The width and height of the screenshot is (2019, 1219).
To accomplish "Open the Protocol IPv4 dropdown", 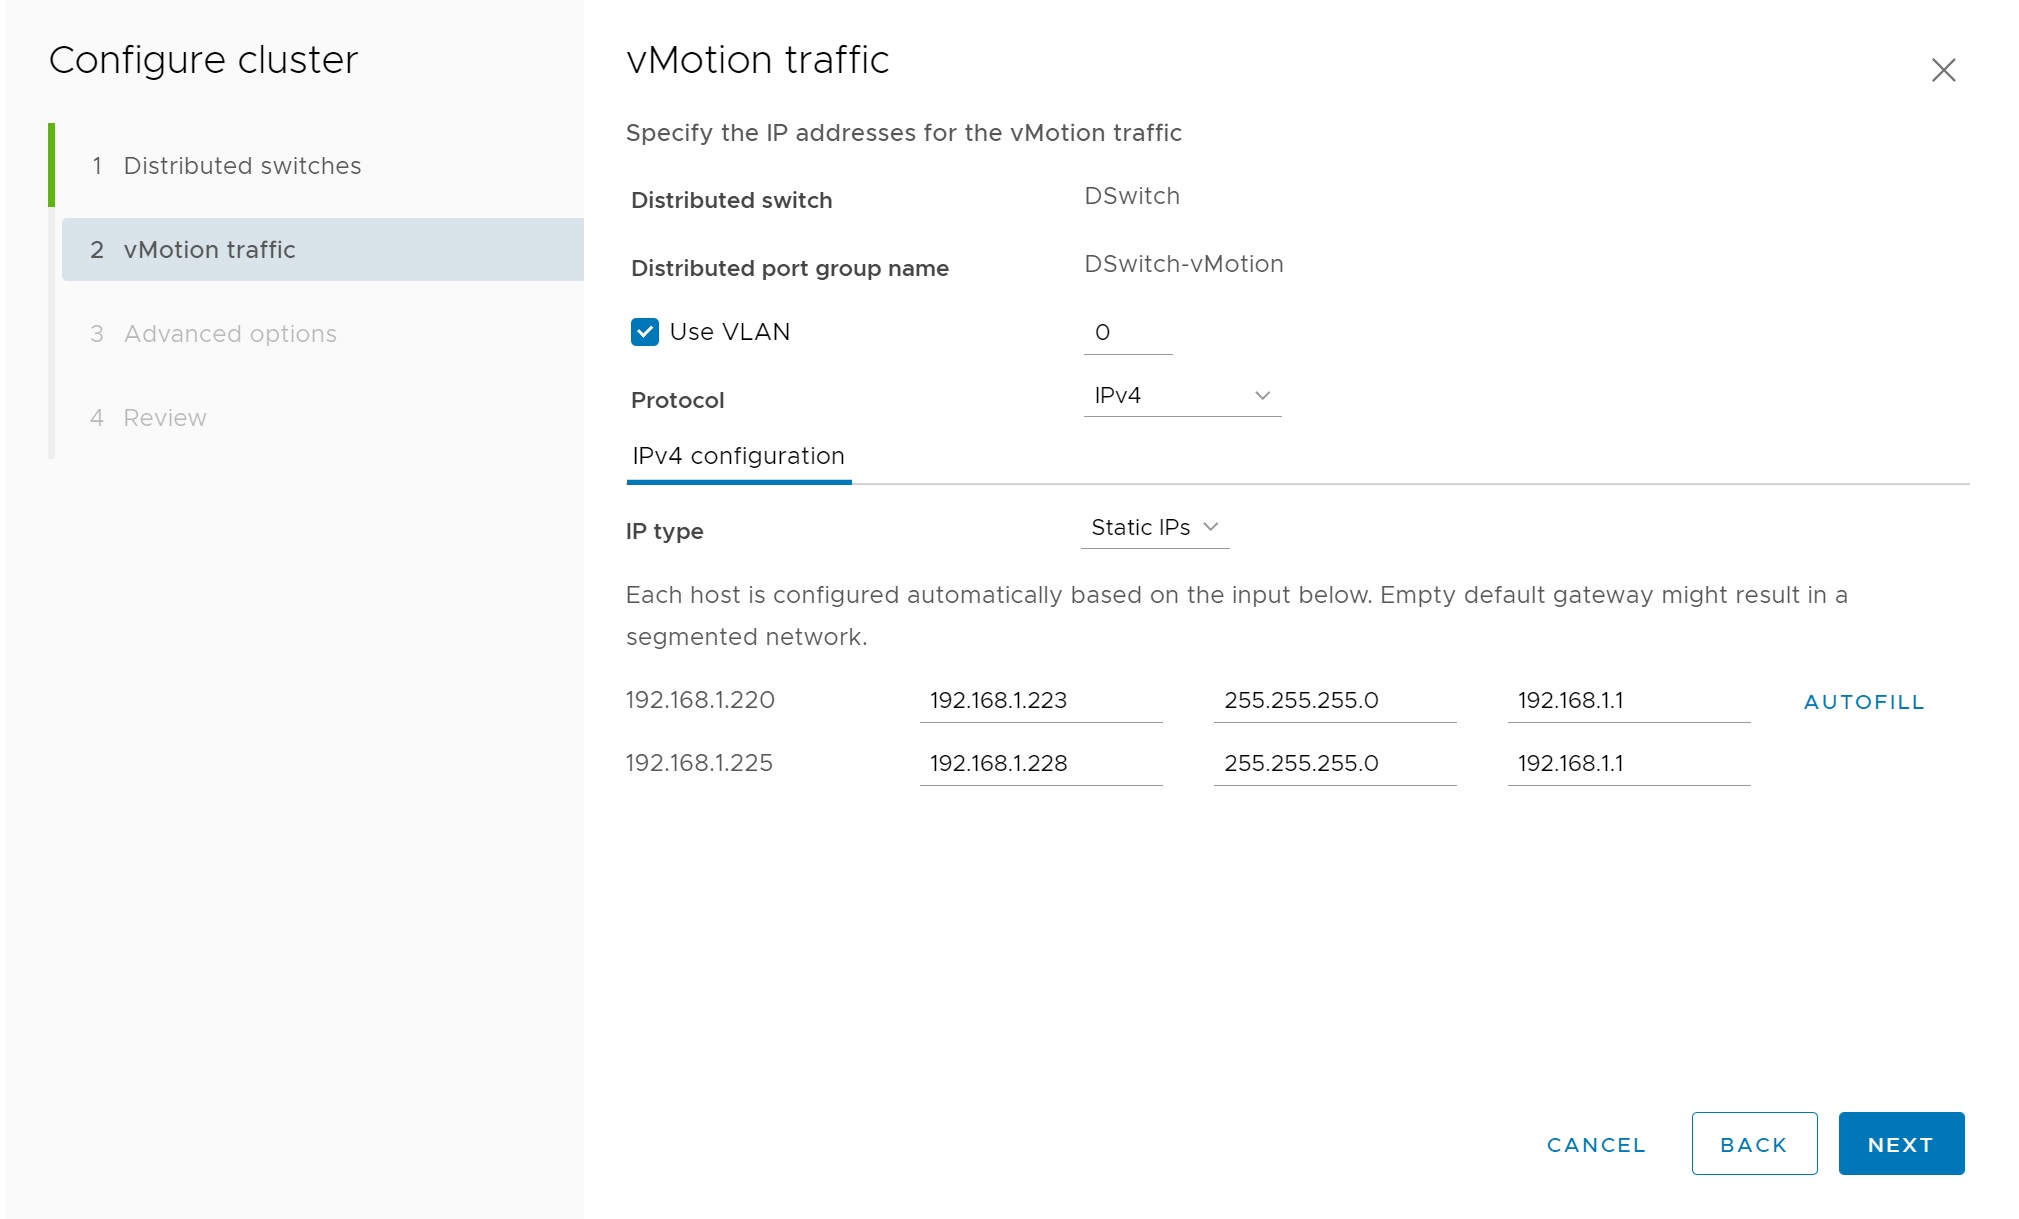I will tap(1182, 396).
